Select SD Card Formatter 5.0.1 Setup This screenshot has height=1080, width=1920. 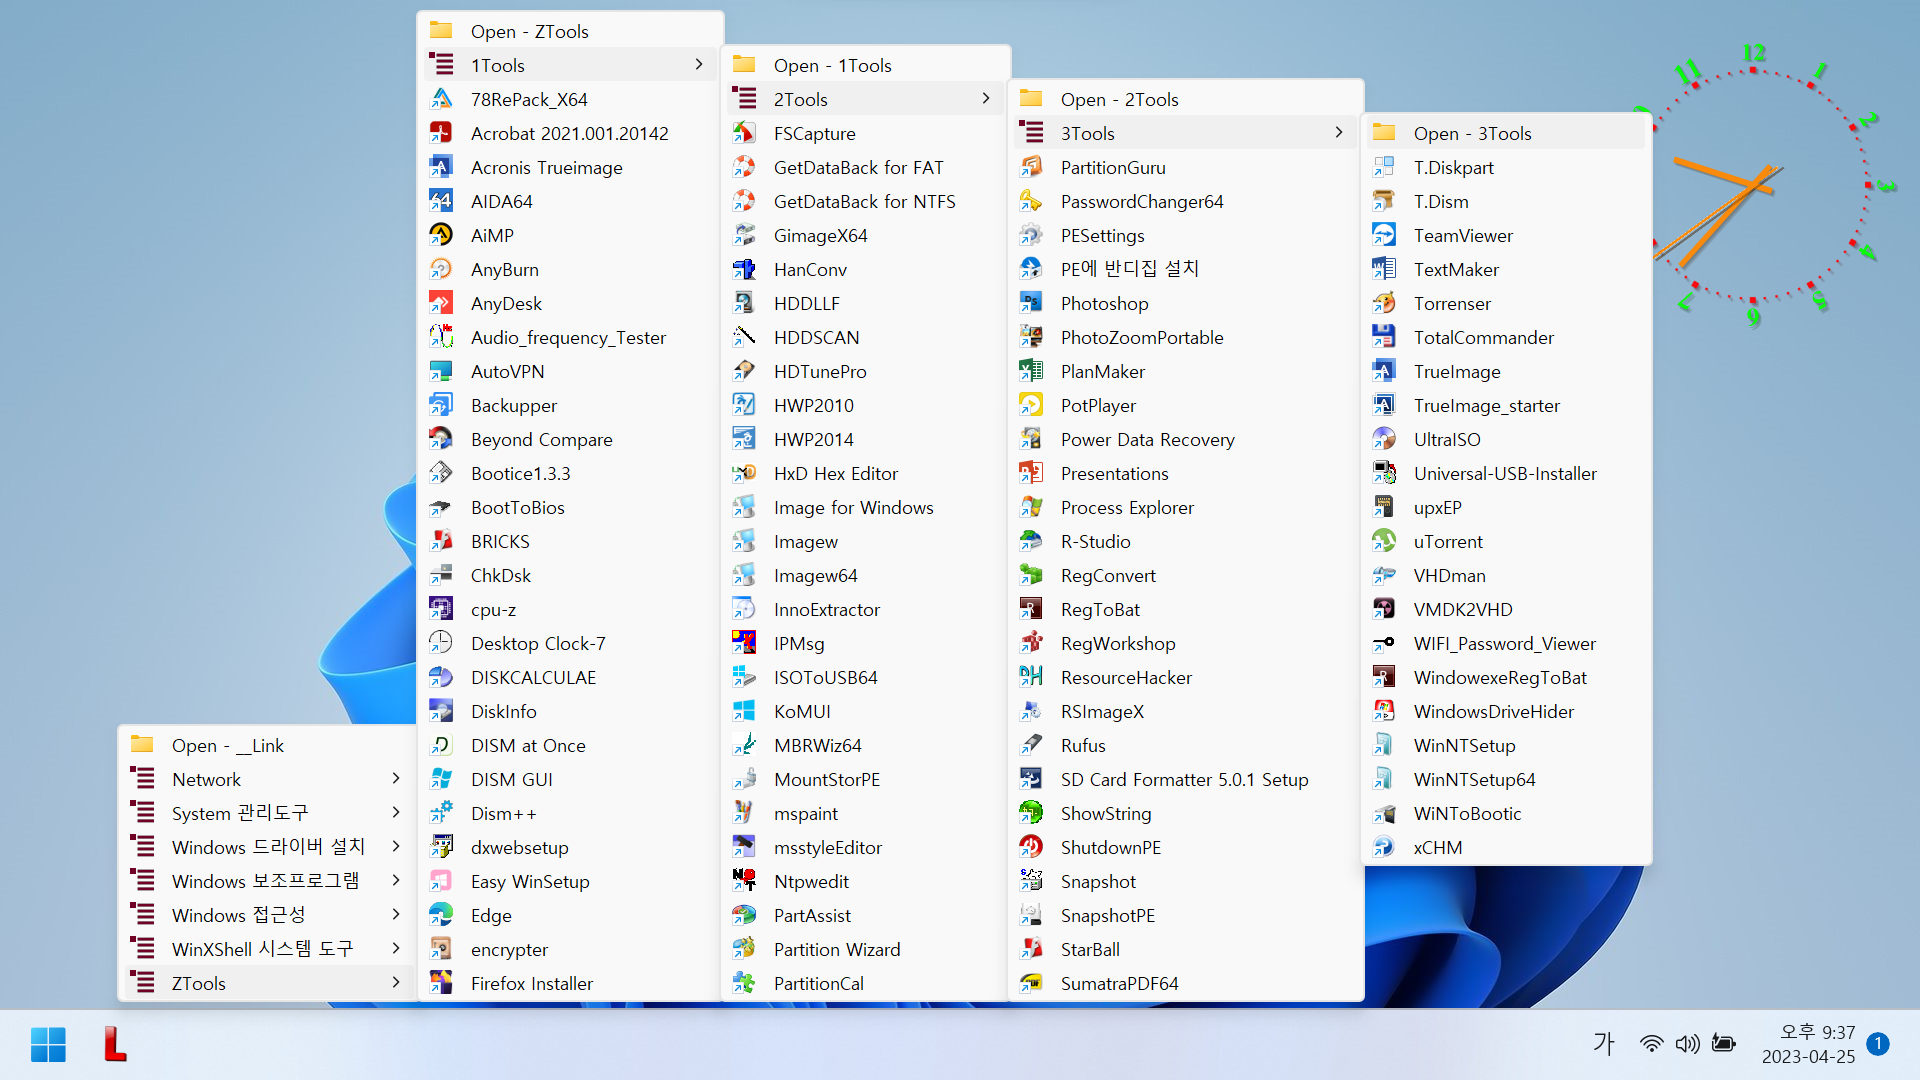(1186, 779)
